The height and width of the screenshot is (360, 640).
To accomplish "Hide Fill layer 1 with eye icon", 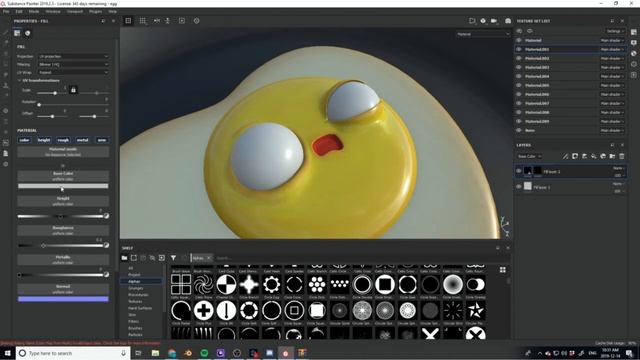I will point(519,187).
